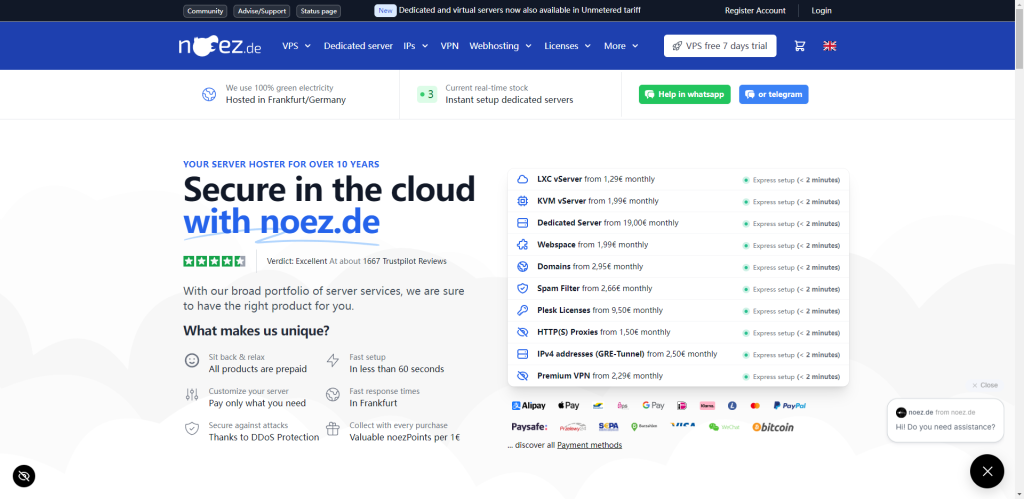
Task: Click the chip icon beside KVM vServer
Action: tap(522, 201)
